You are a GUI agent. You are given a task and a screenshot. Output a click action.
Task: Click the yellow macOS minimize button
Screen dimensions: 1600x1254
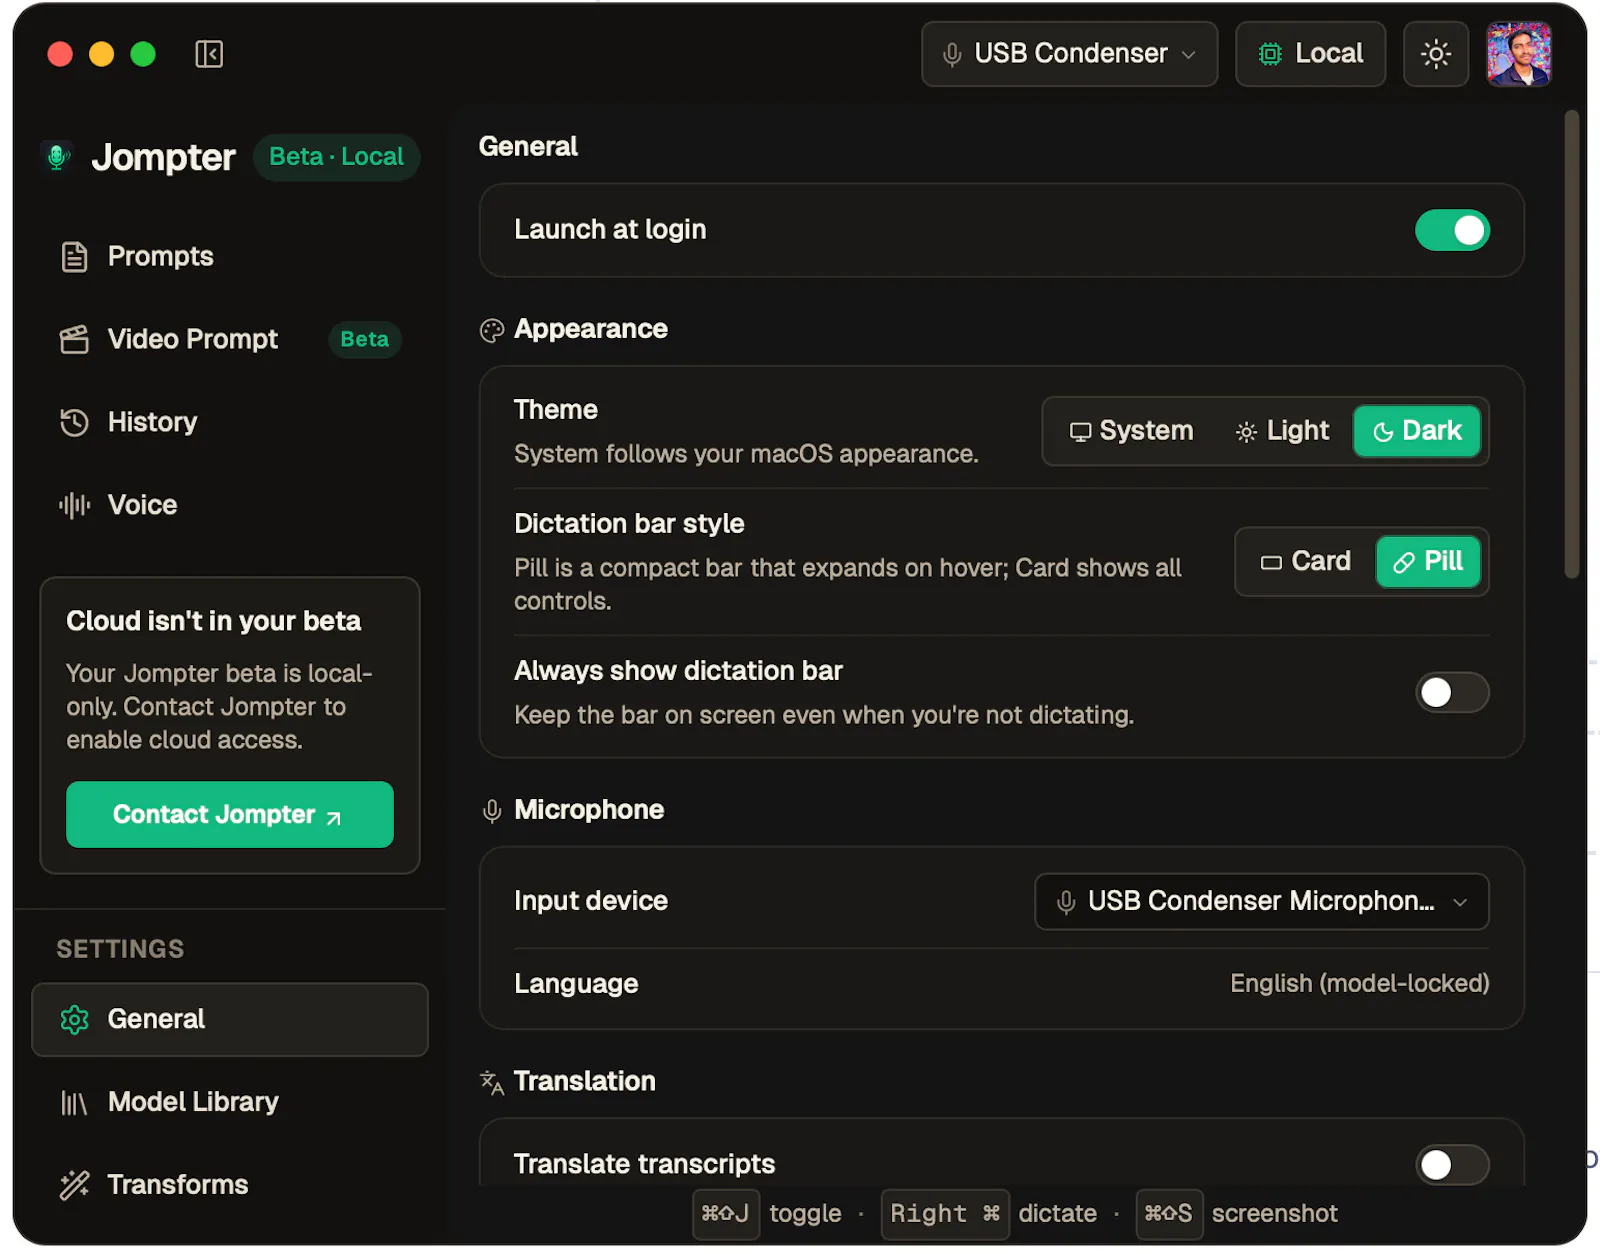pos(101,54)
